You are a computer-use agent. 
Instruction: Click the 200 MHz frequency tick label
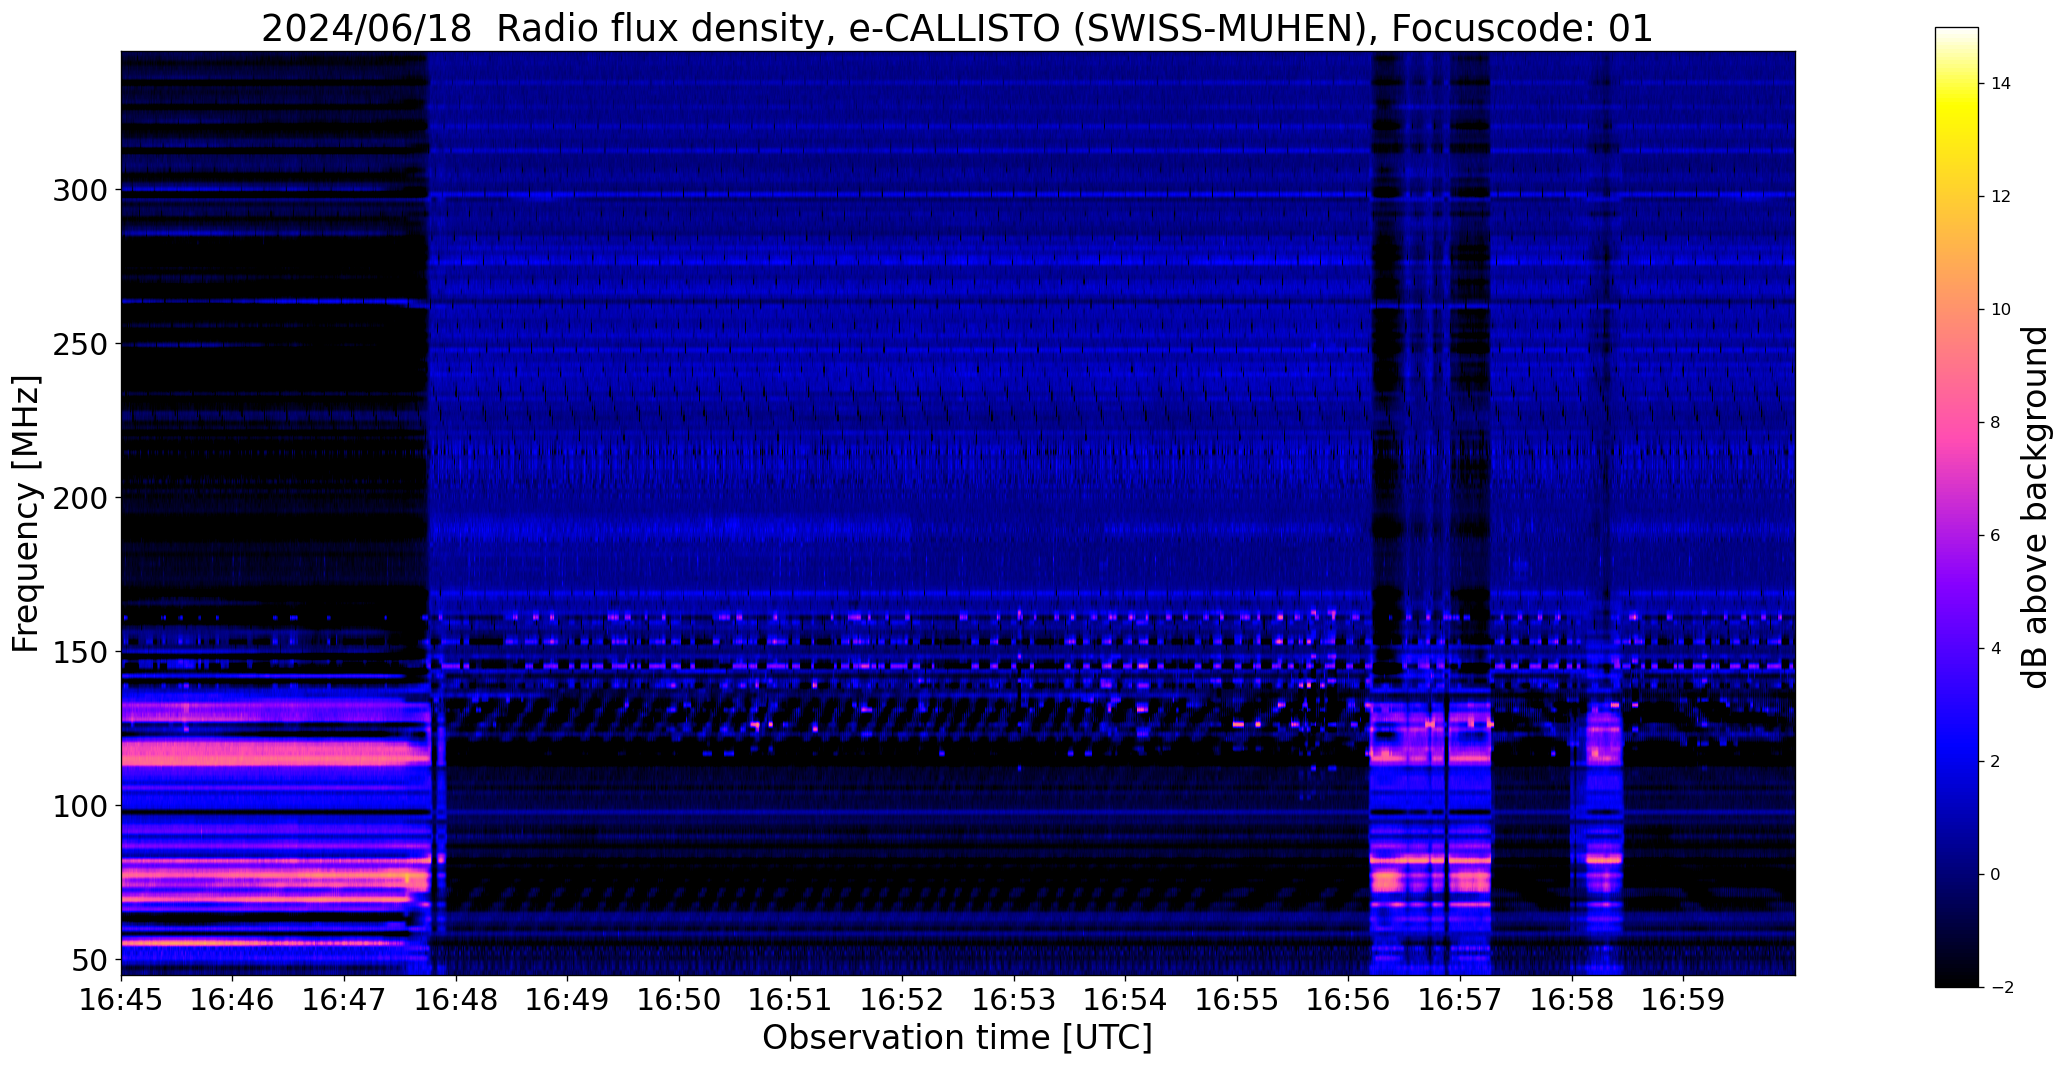(82, 498)
